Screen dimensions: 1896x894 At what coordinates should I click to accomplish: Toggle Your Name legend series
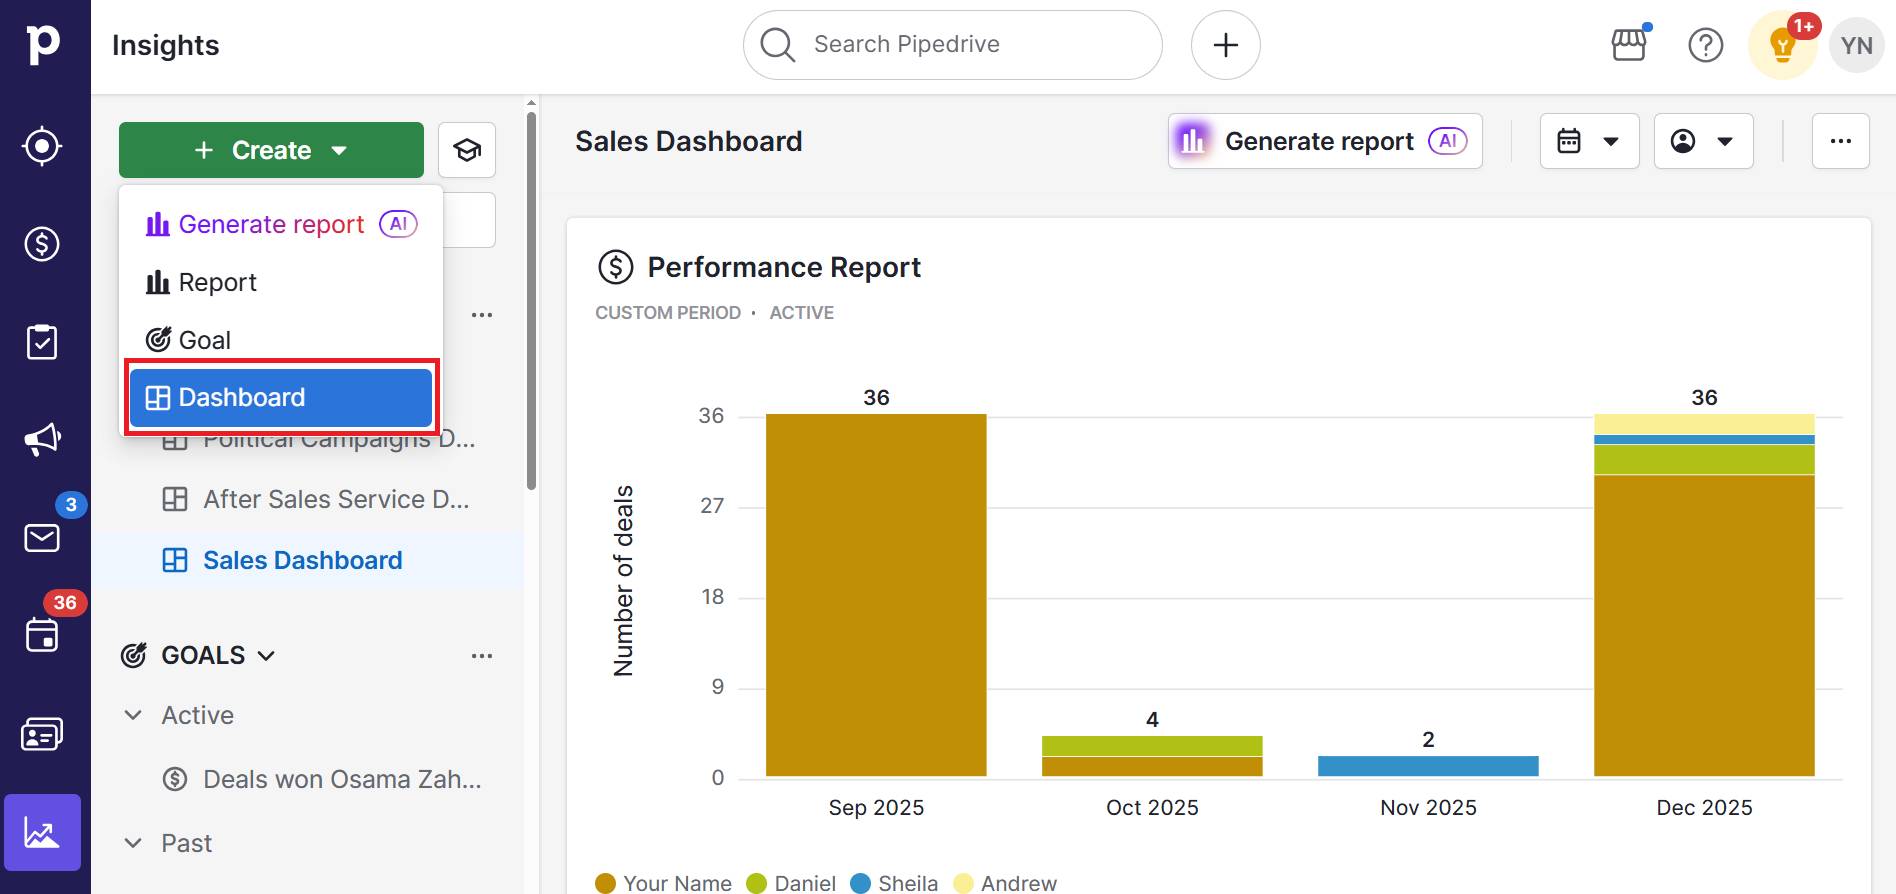pos(663,883)
